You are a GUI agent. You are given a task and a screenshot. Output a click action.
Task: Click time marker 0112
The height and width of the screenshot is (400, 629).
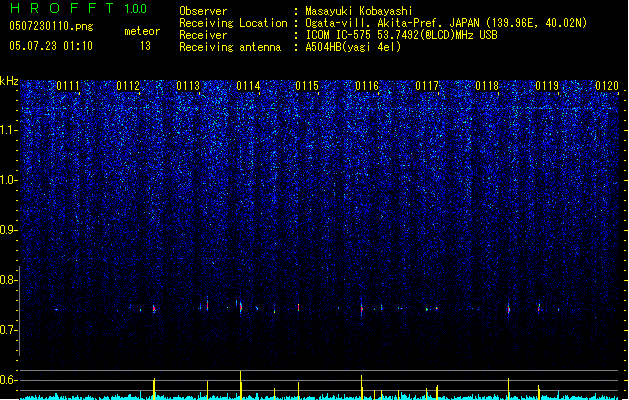pyautogui.click(x=128, y=86)
